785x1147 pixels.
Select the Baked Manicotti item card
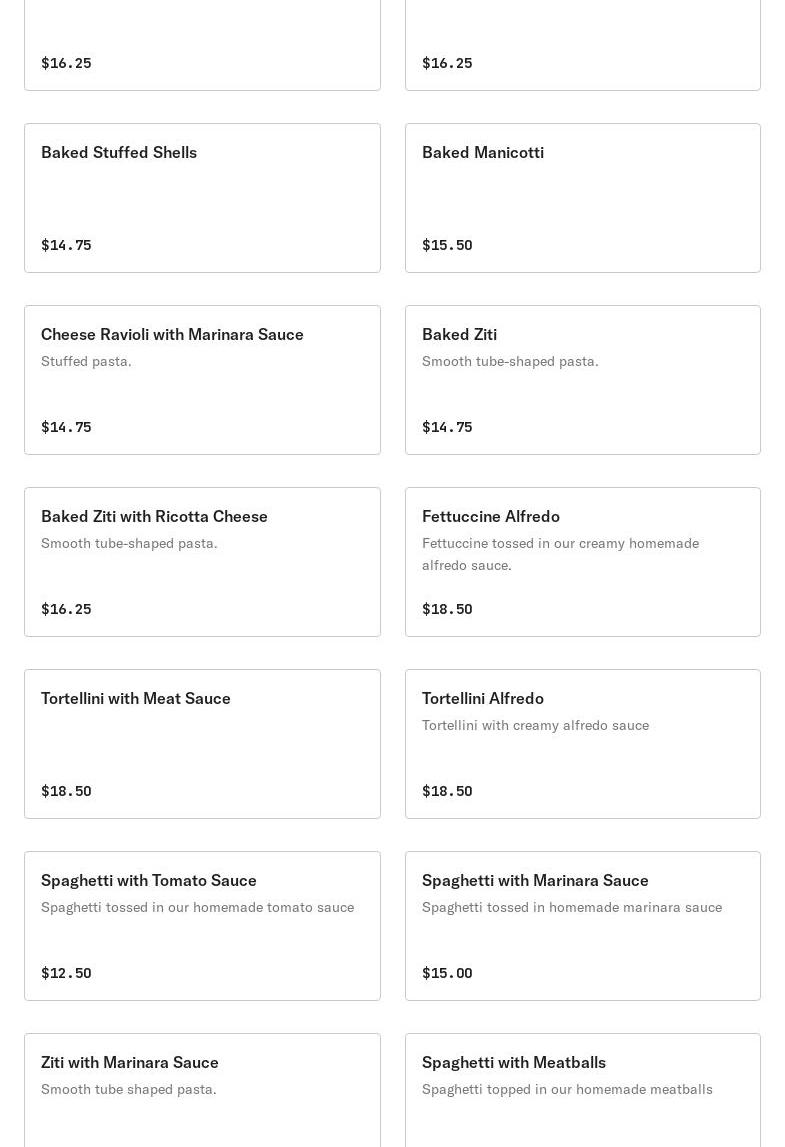[582, 198]
